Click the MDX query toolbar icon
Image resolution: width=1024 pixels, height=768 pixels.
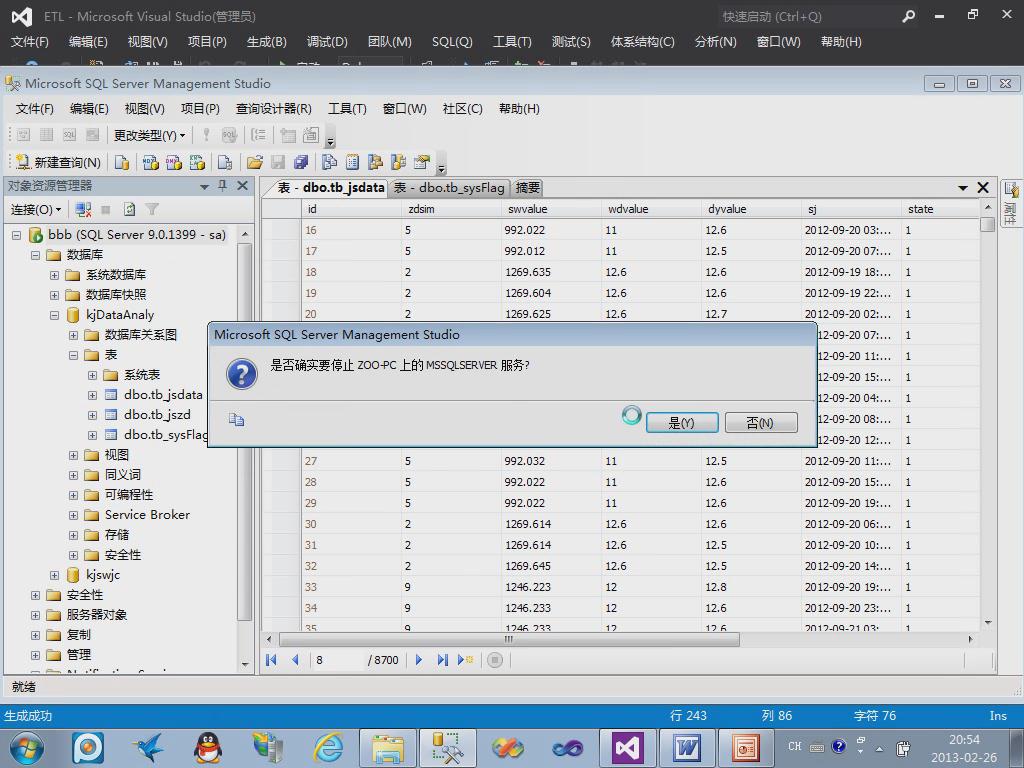(151, 162)
